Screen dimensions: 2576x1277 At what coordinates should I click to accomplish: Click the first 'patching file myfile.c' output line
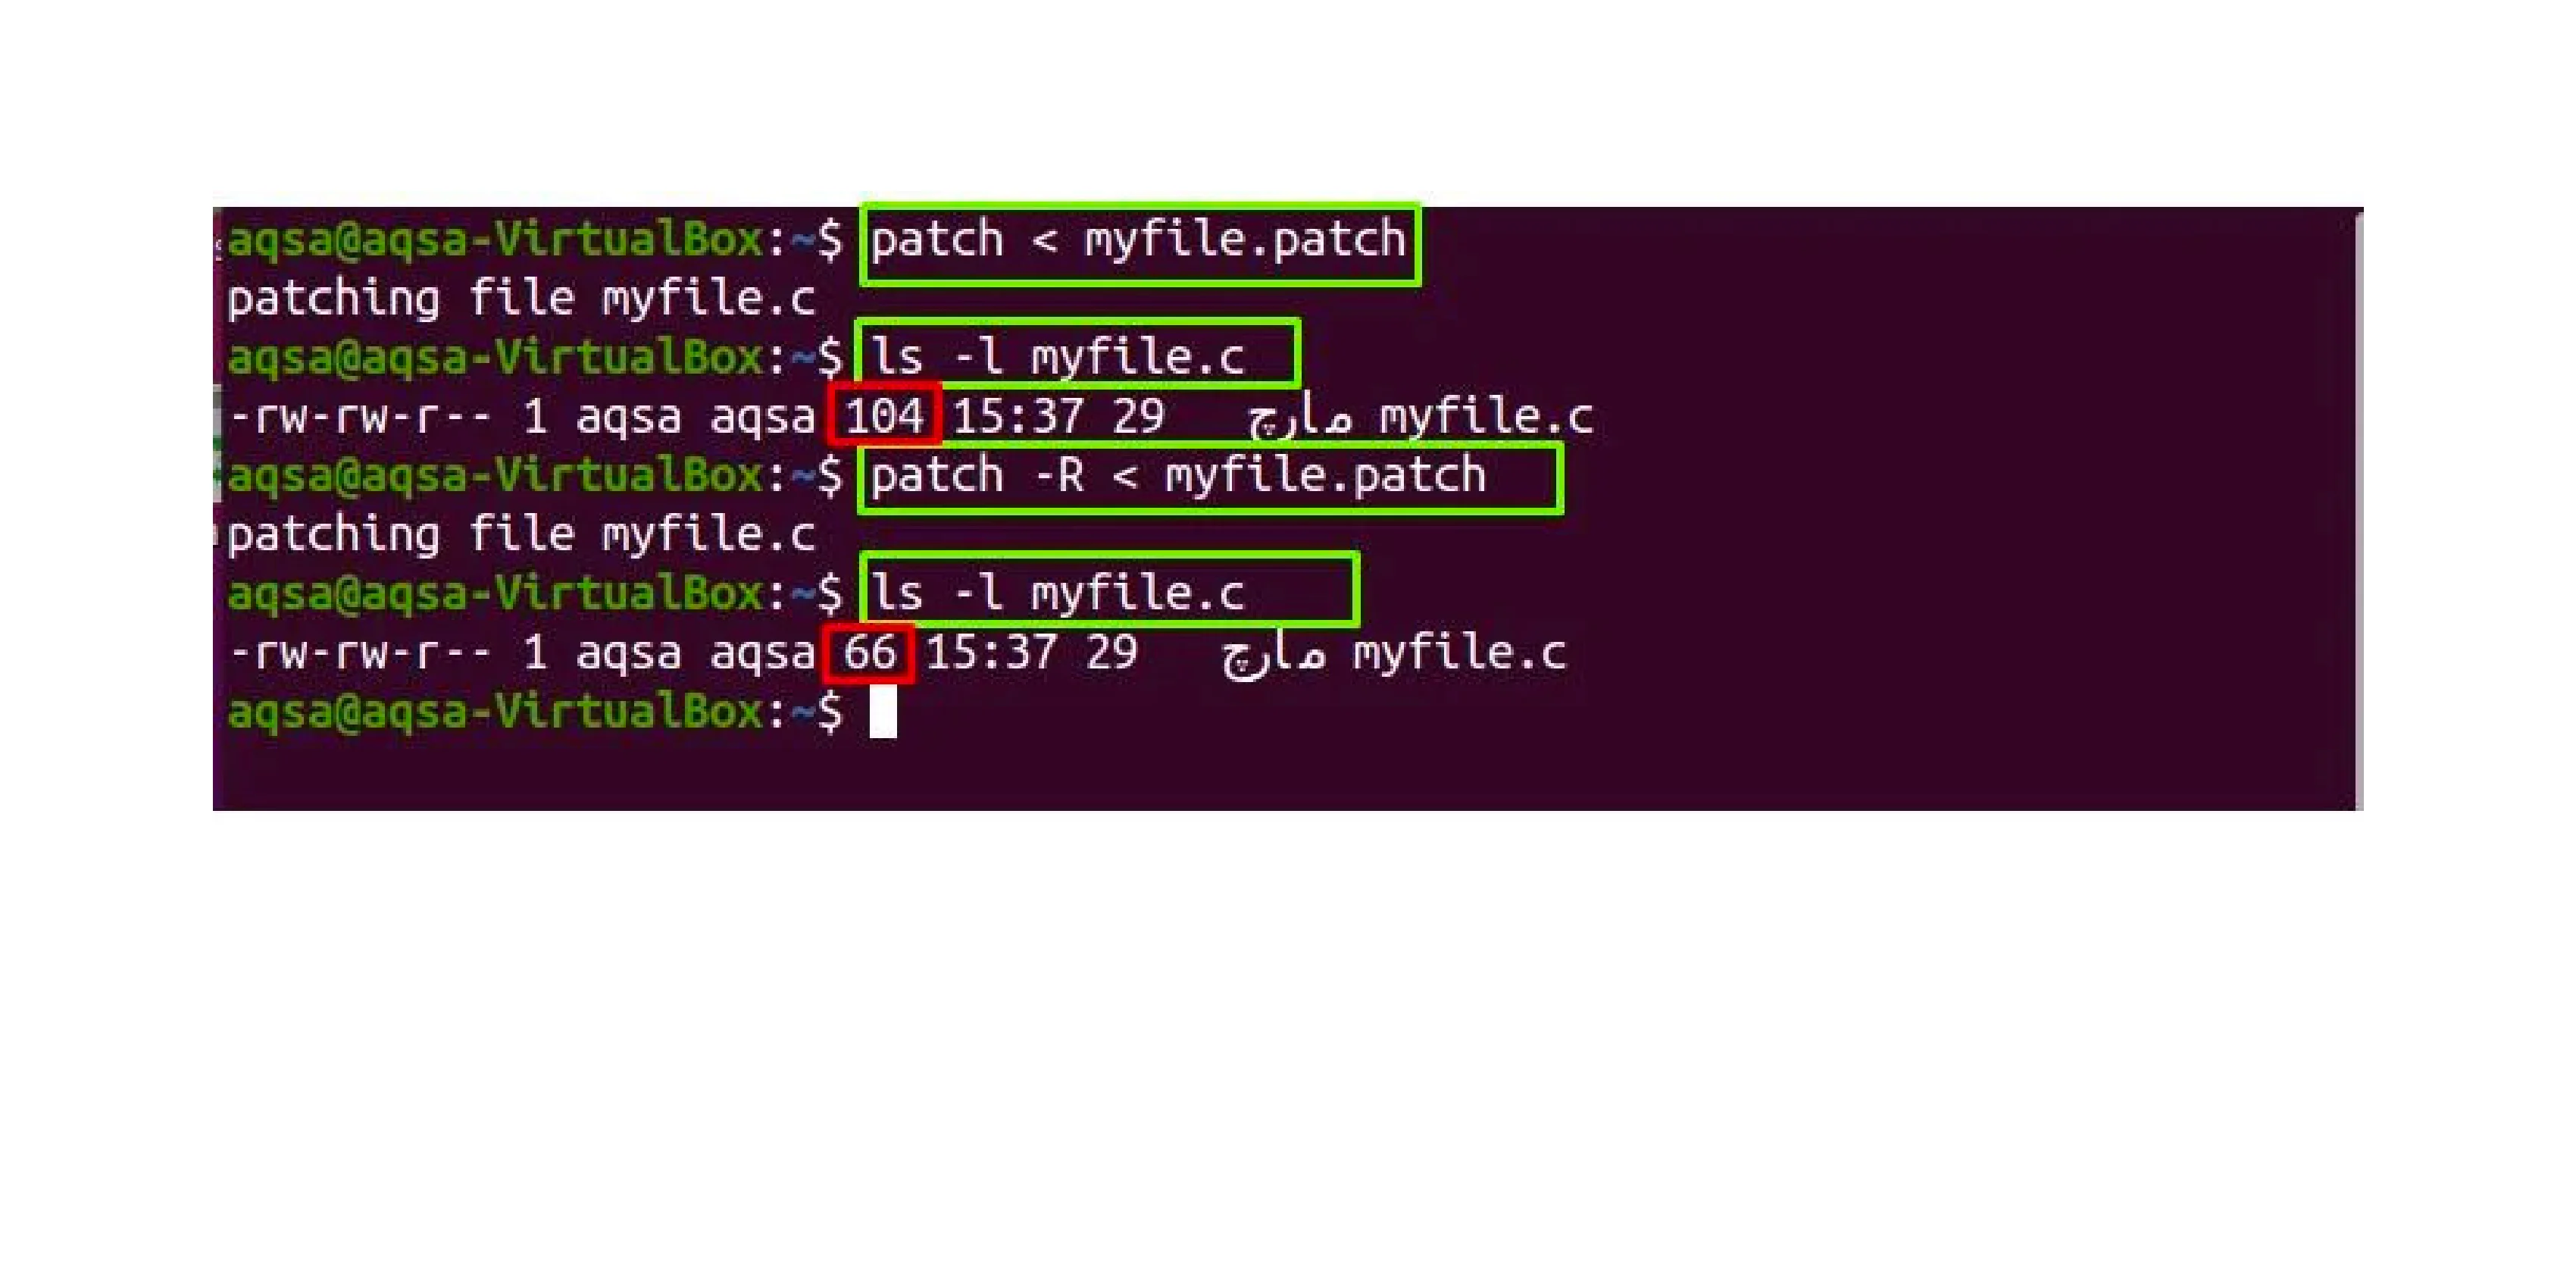pos(521,298)
